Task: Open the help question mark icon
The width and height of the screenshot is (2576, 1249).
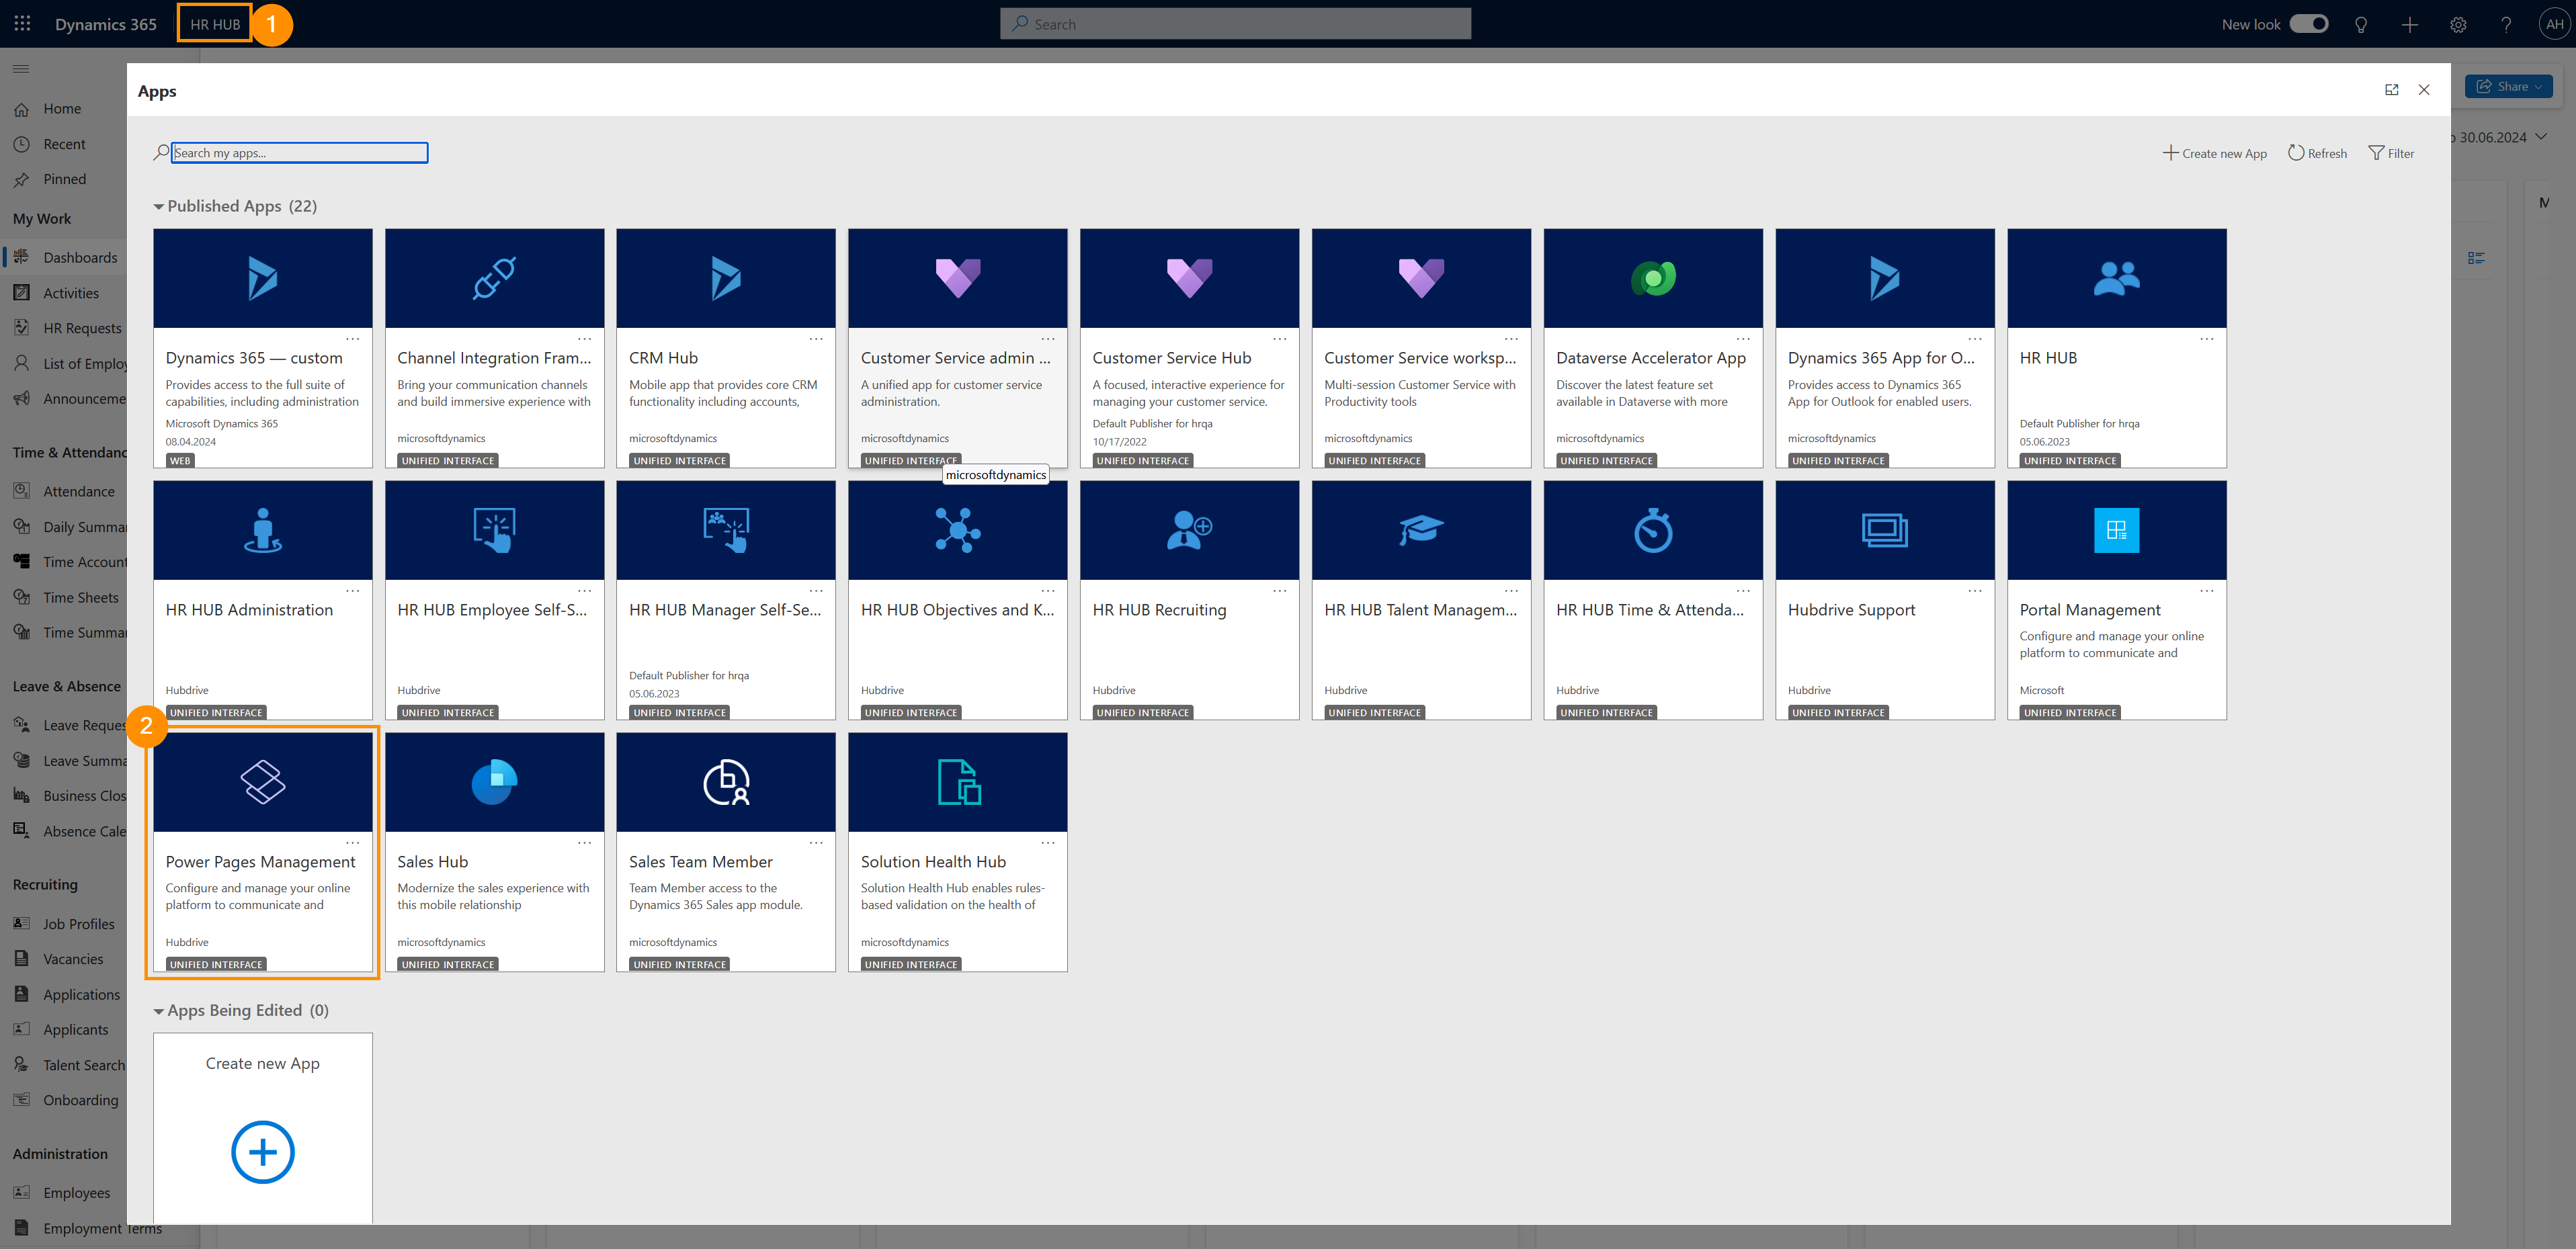Action: (2506, 24)
